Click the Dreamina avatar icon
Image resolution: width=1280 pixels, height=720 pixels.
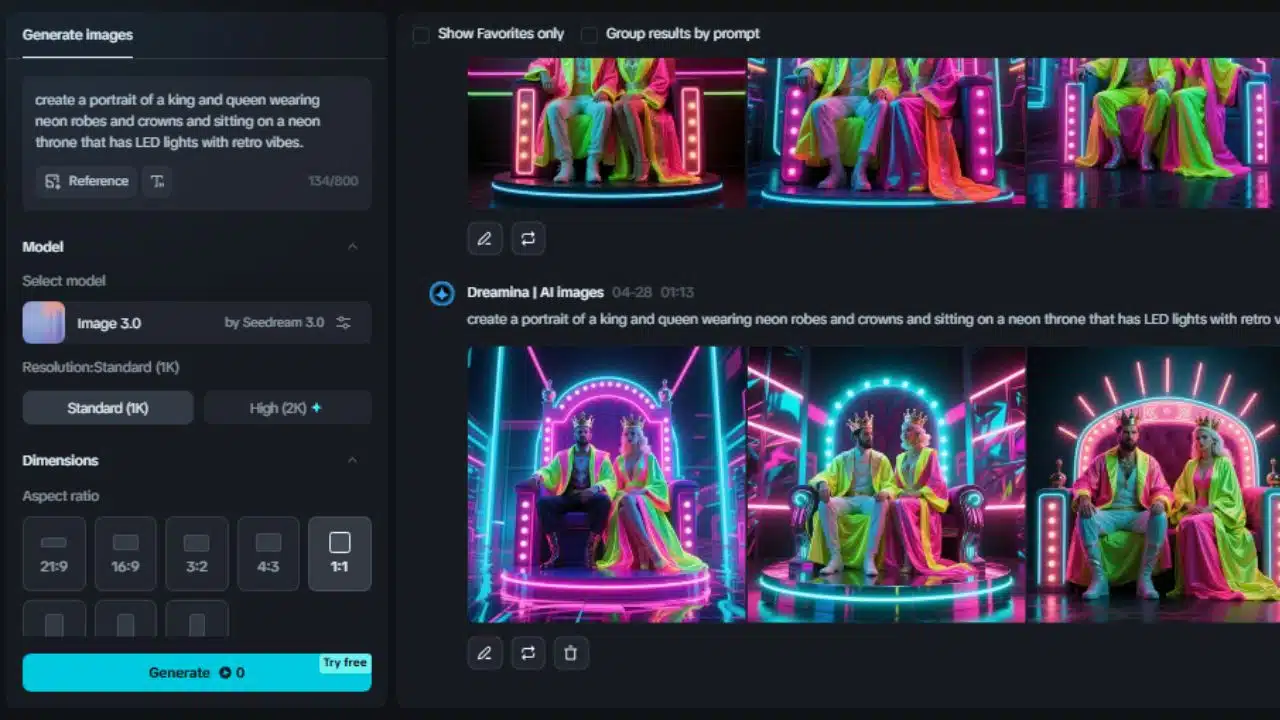point(442,293)
